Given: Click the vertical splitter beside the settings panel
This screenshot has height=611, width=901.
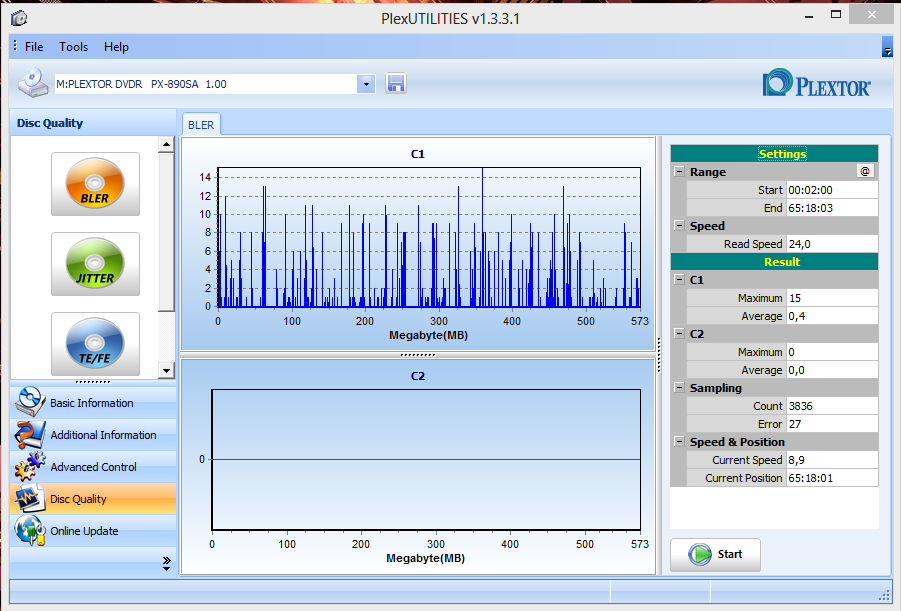Looking at the screenshot, I should [659, 355].
